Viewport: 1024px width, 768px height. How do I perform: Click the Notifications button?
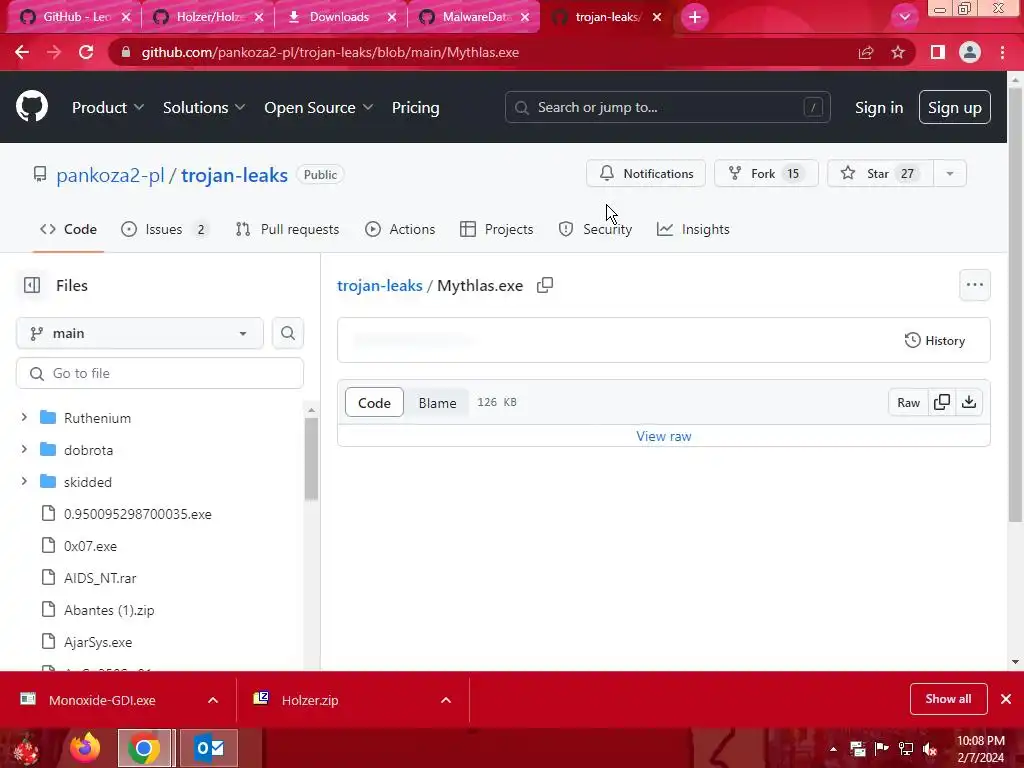645,174
